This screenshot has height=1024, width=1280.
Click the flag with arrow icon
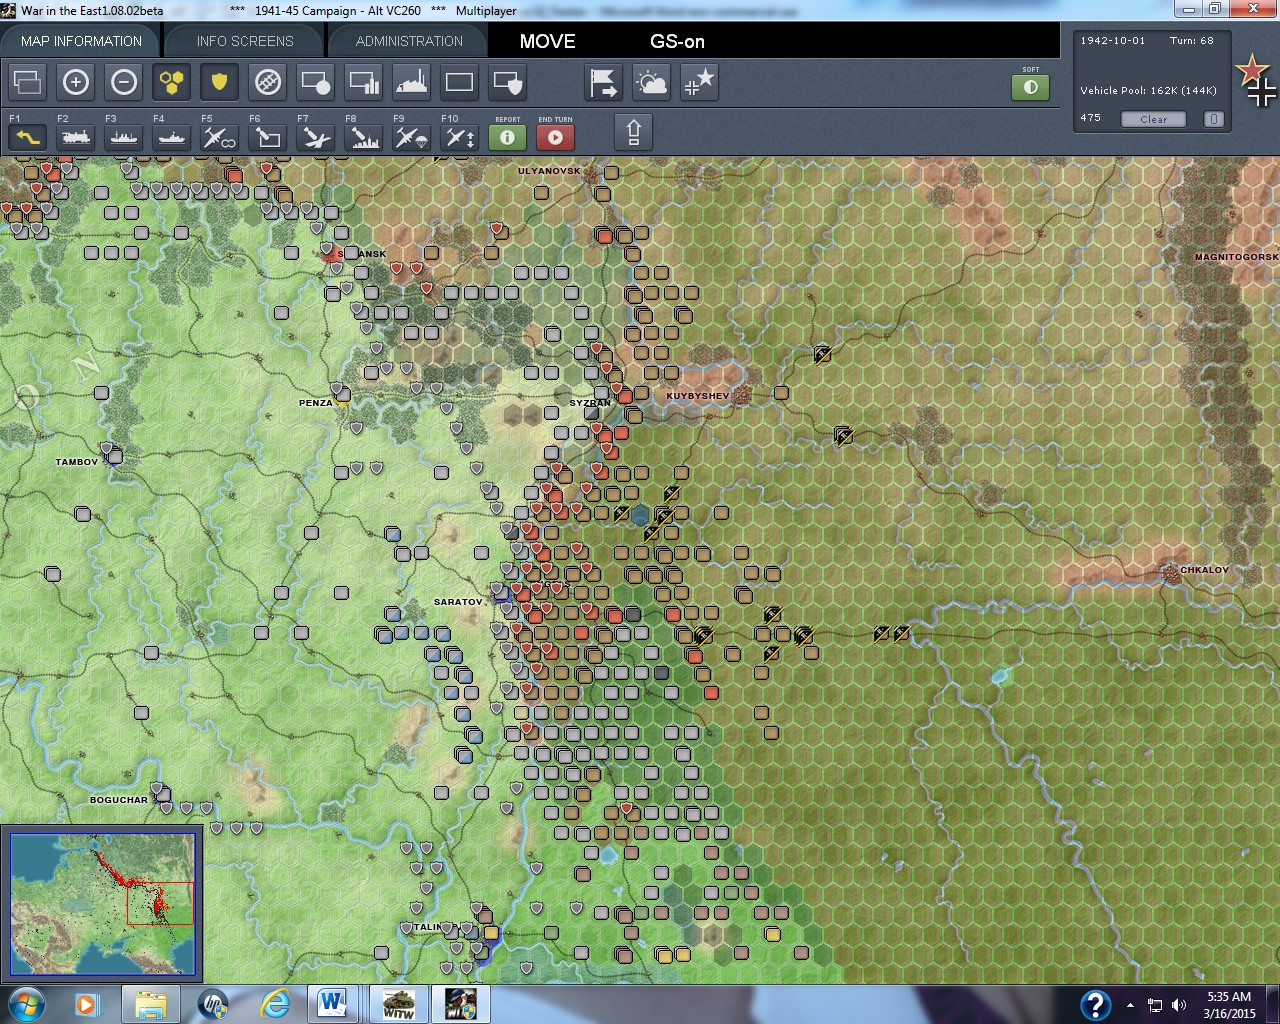pos(604,82)
